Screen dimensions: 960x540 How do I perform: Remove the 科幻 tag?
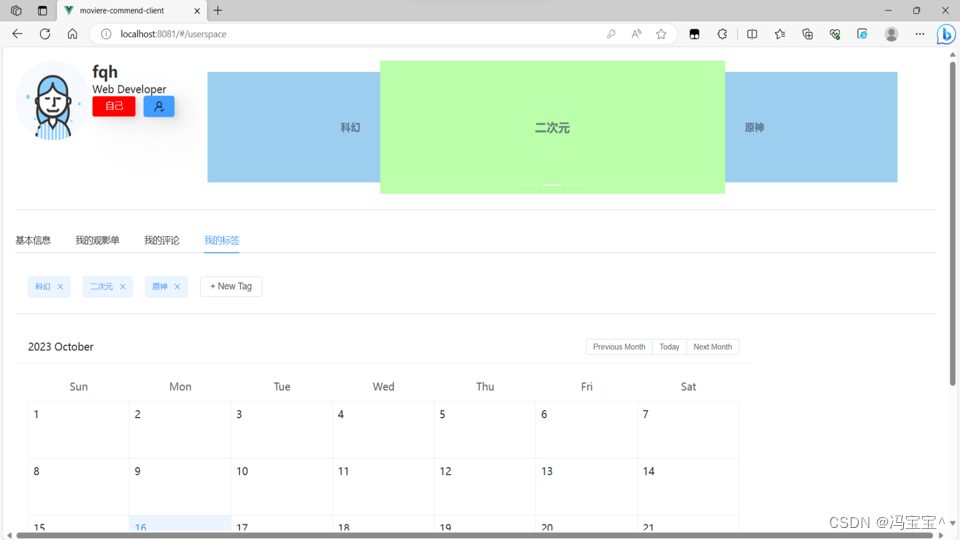coord(60,287)
